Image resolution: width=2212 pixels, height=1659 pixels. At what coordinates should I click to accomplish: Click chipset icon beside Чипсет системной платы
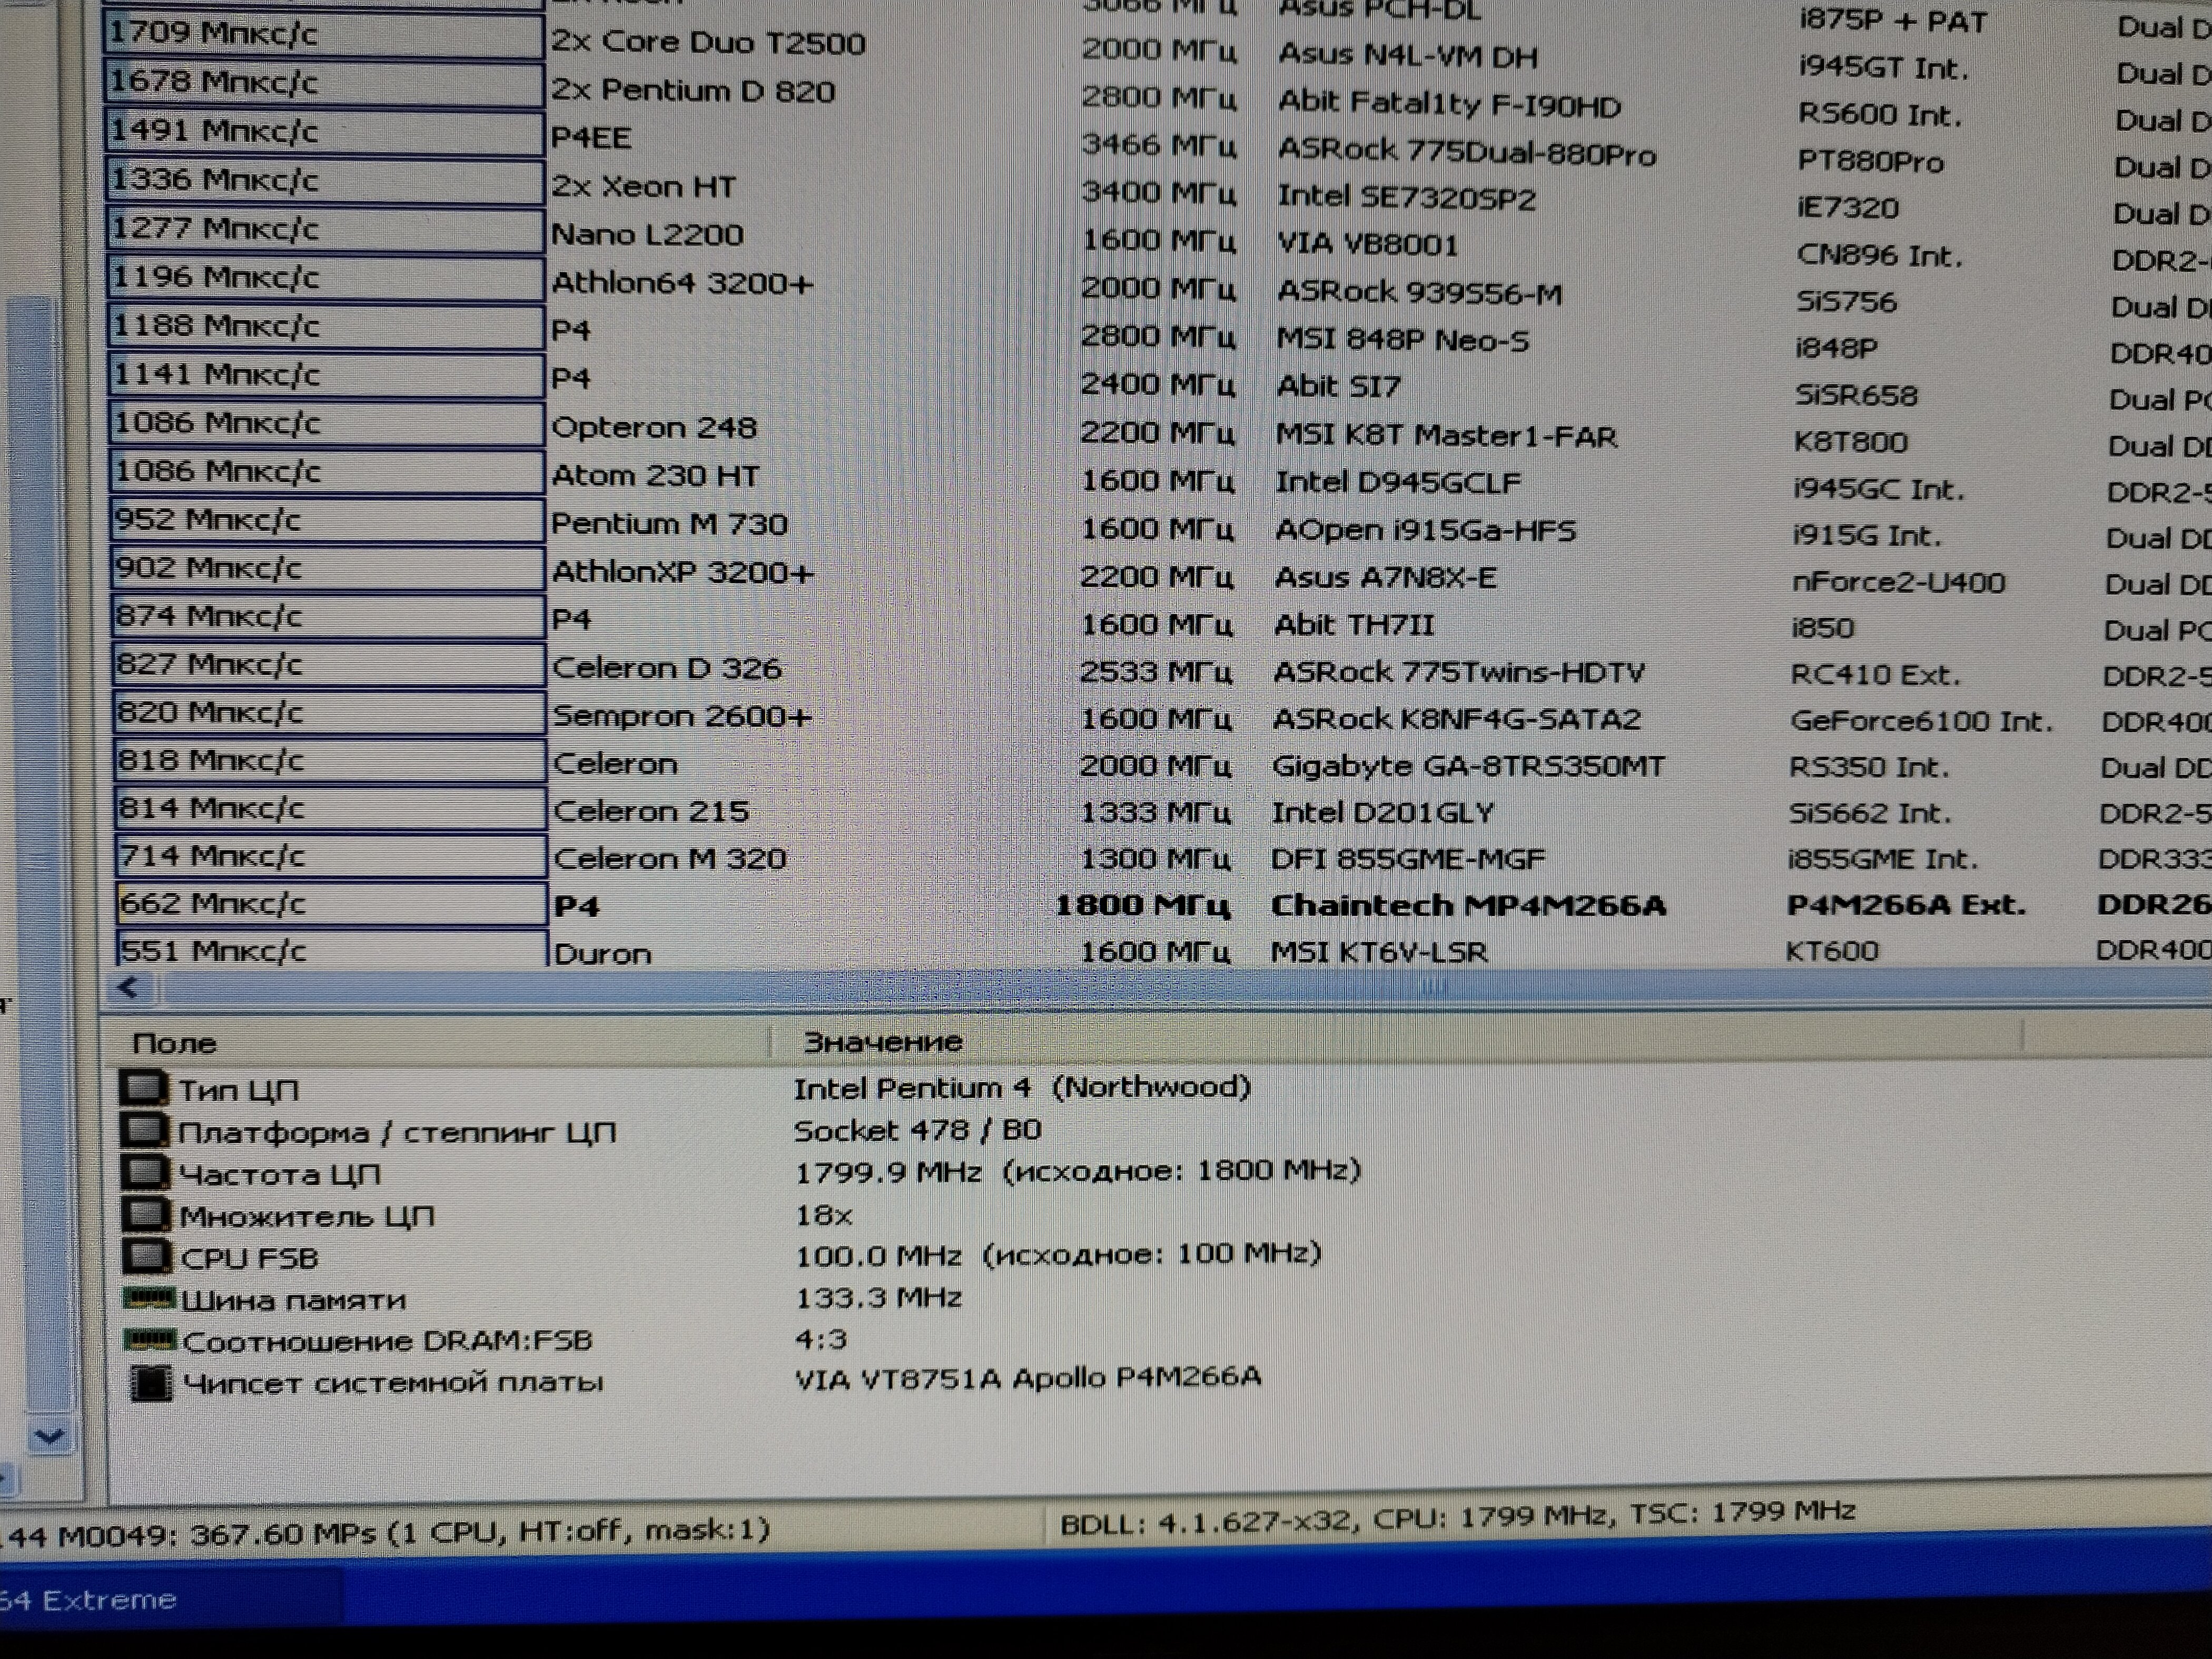(x=151, y=1382)
